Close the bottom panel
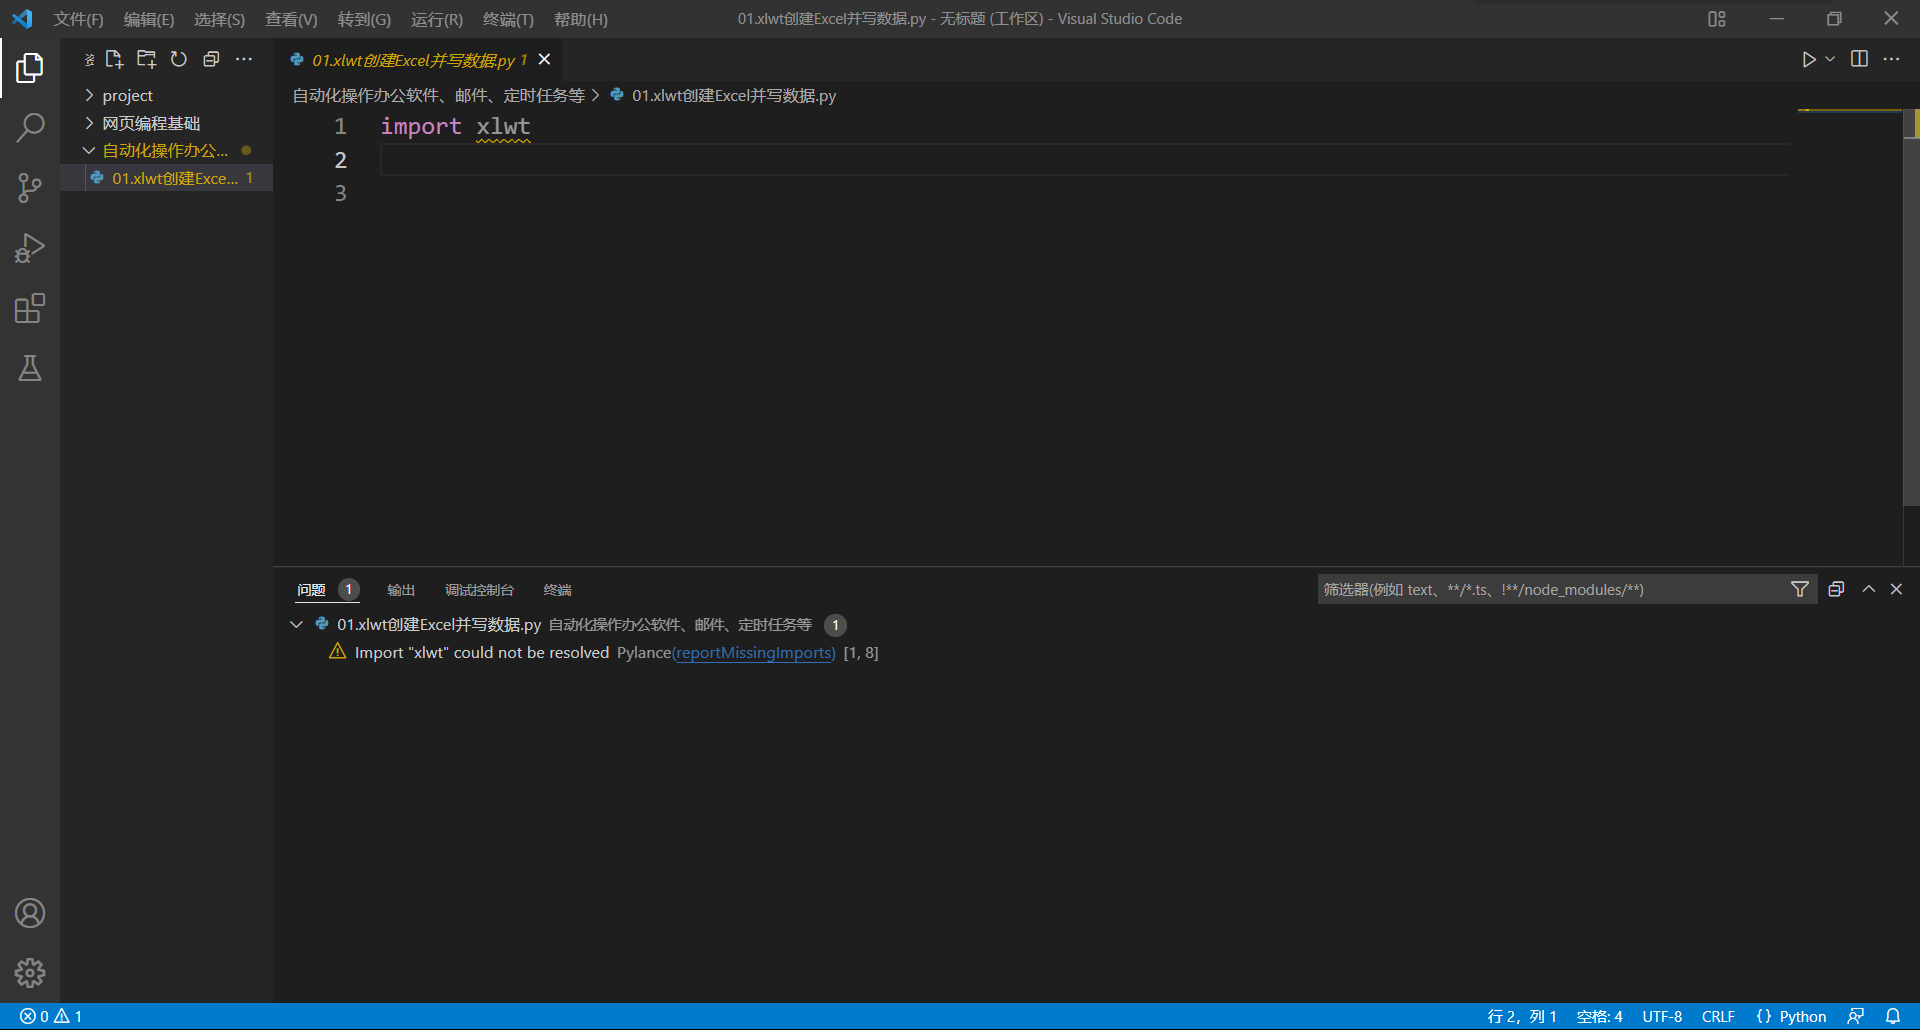The image size is (1920, 1030). [x=1896, y=590]
